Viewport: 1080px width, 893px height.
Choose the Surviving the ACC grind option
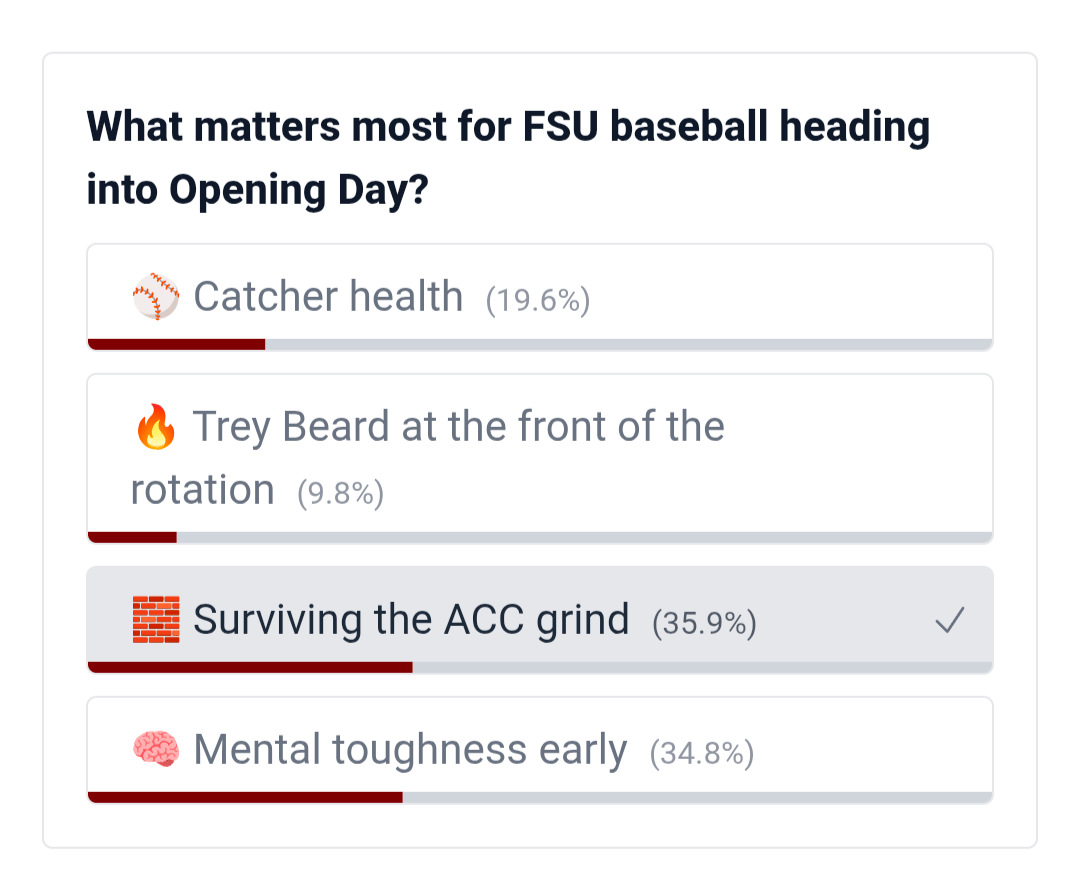point(411,620)
